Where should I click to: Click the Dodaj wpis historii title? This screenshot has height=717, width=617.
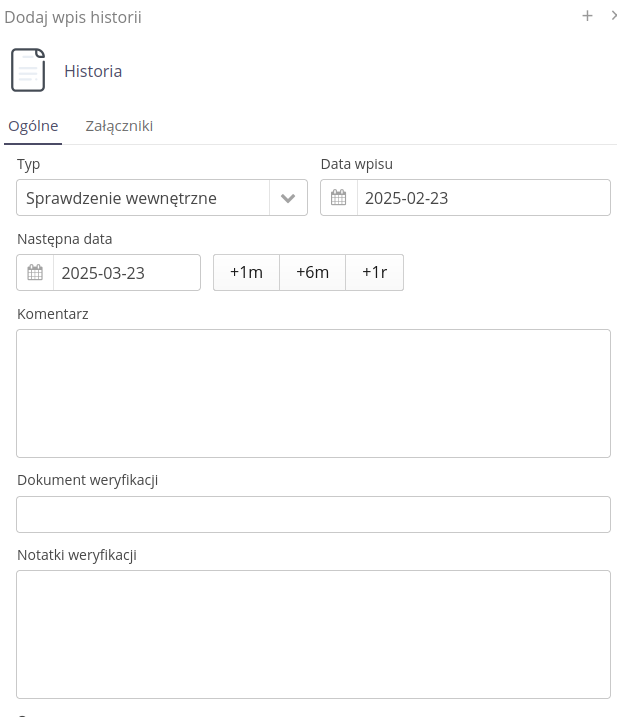click(x=73, y=17)
